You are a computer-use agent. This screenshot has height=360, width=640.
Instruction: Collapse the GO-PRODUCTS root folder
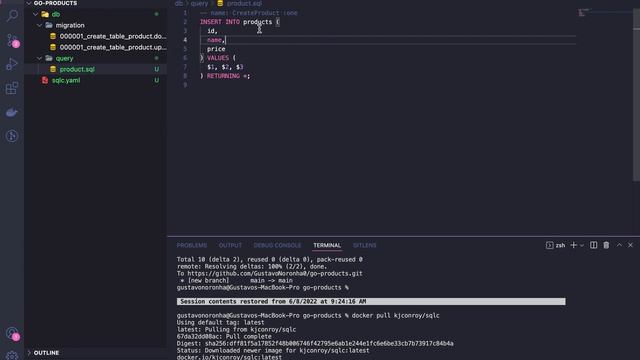tap(29, 3)
